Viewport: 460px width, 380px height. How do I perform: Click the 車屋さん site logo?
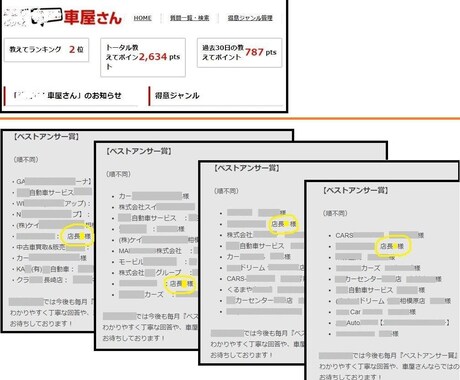[x=63, y=17]
